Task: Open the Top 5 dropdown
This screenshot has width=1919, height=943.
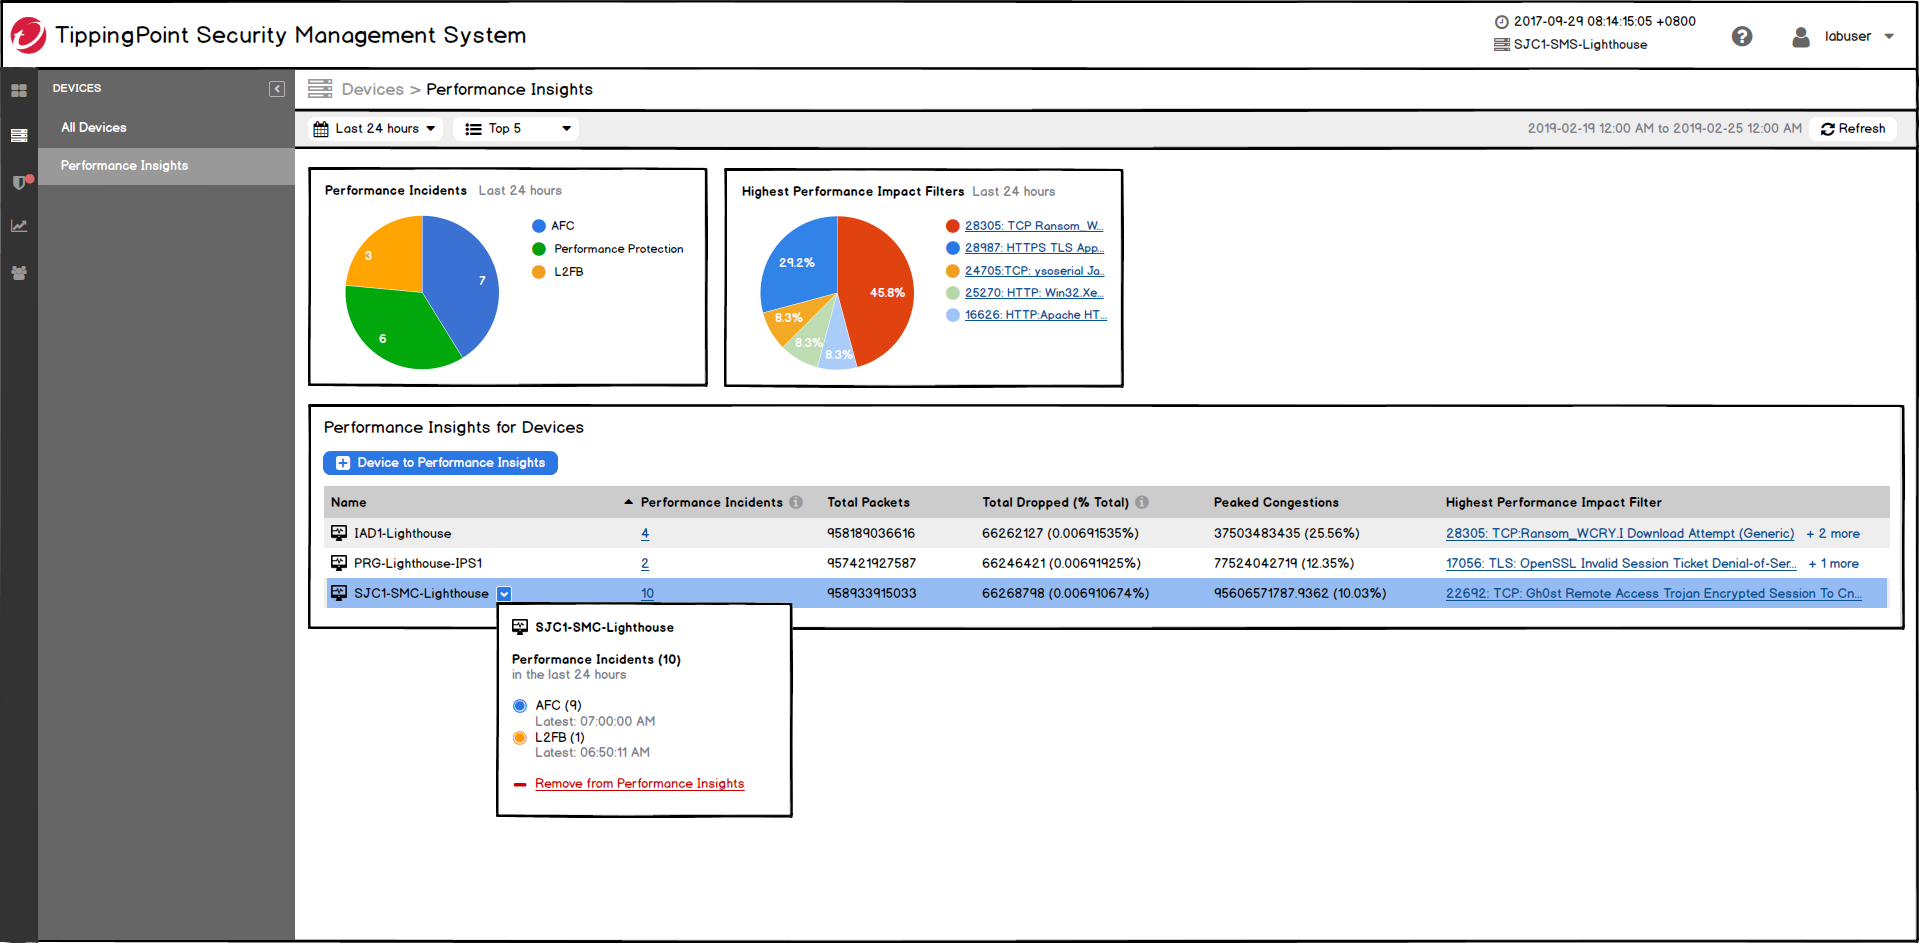Action: tap(516, 128)
